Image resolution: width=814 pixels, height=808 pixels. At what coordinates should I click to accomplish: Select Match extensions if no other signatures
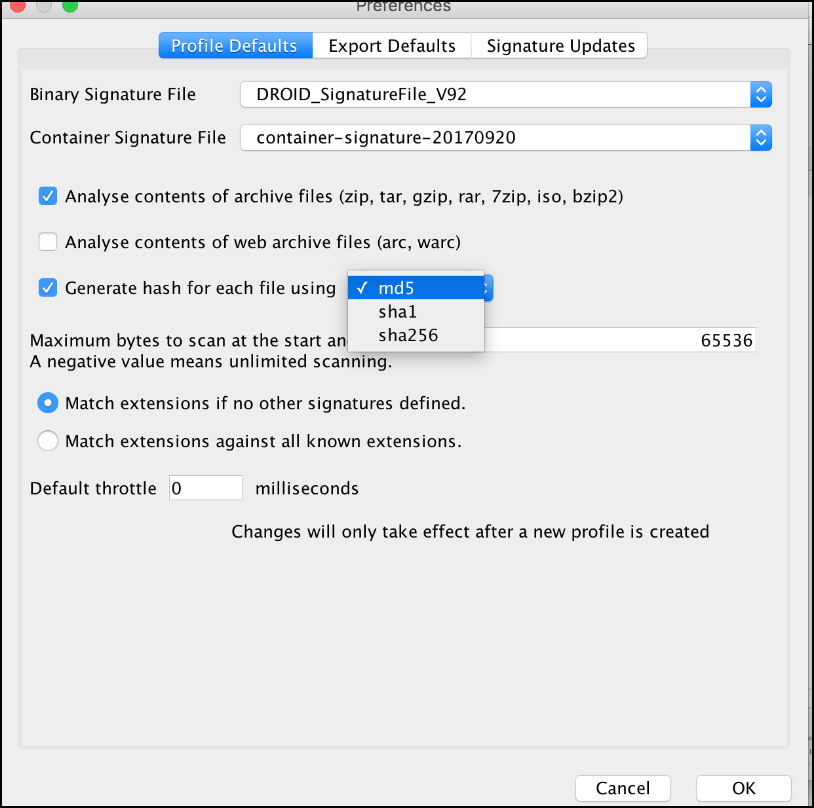click(47, 403)
